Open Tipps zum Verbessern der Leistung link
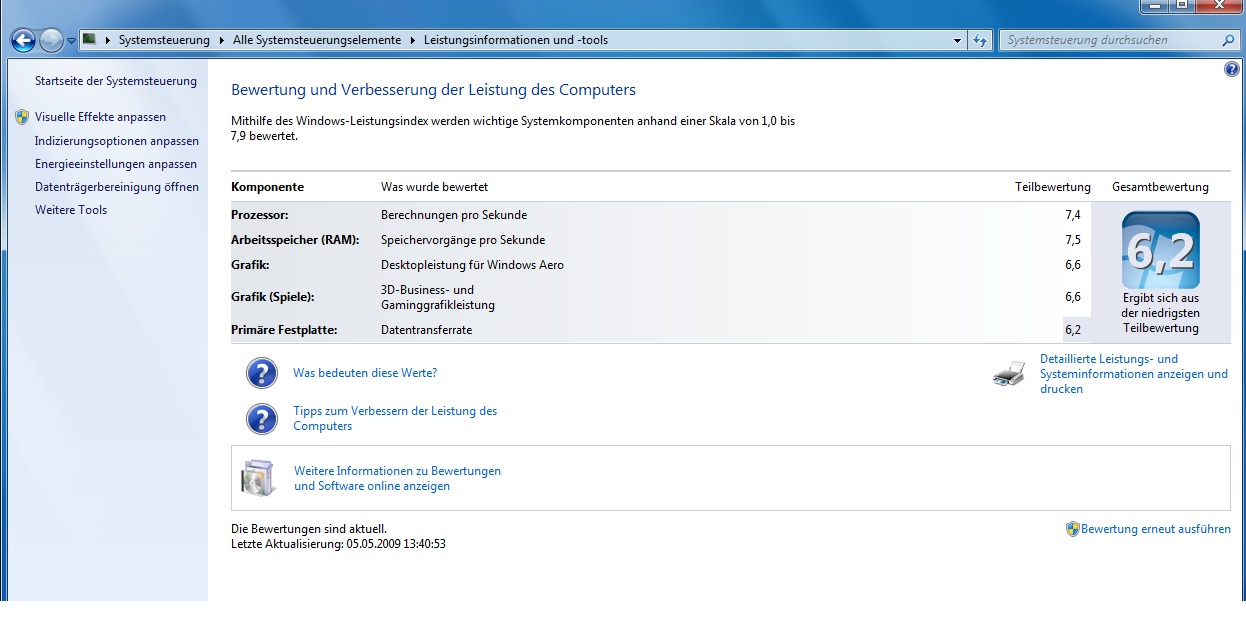This screenshot has width=1246, height=630. tap(395, 419)
